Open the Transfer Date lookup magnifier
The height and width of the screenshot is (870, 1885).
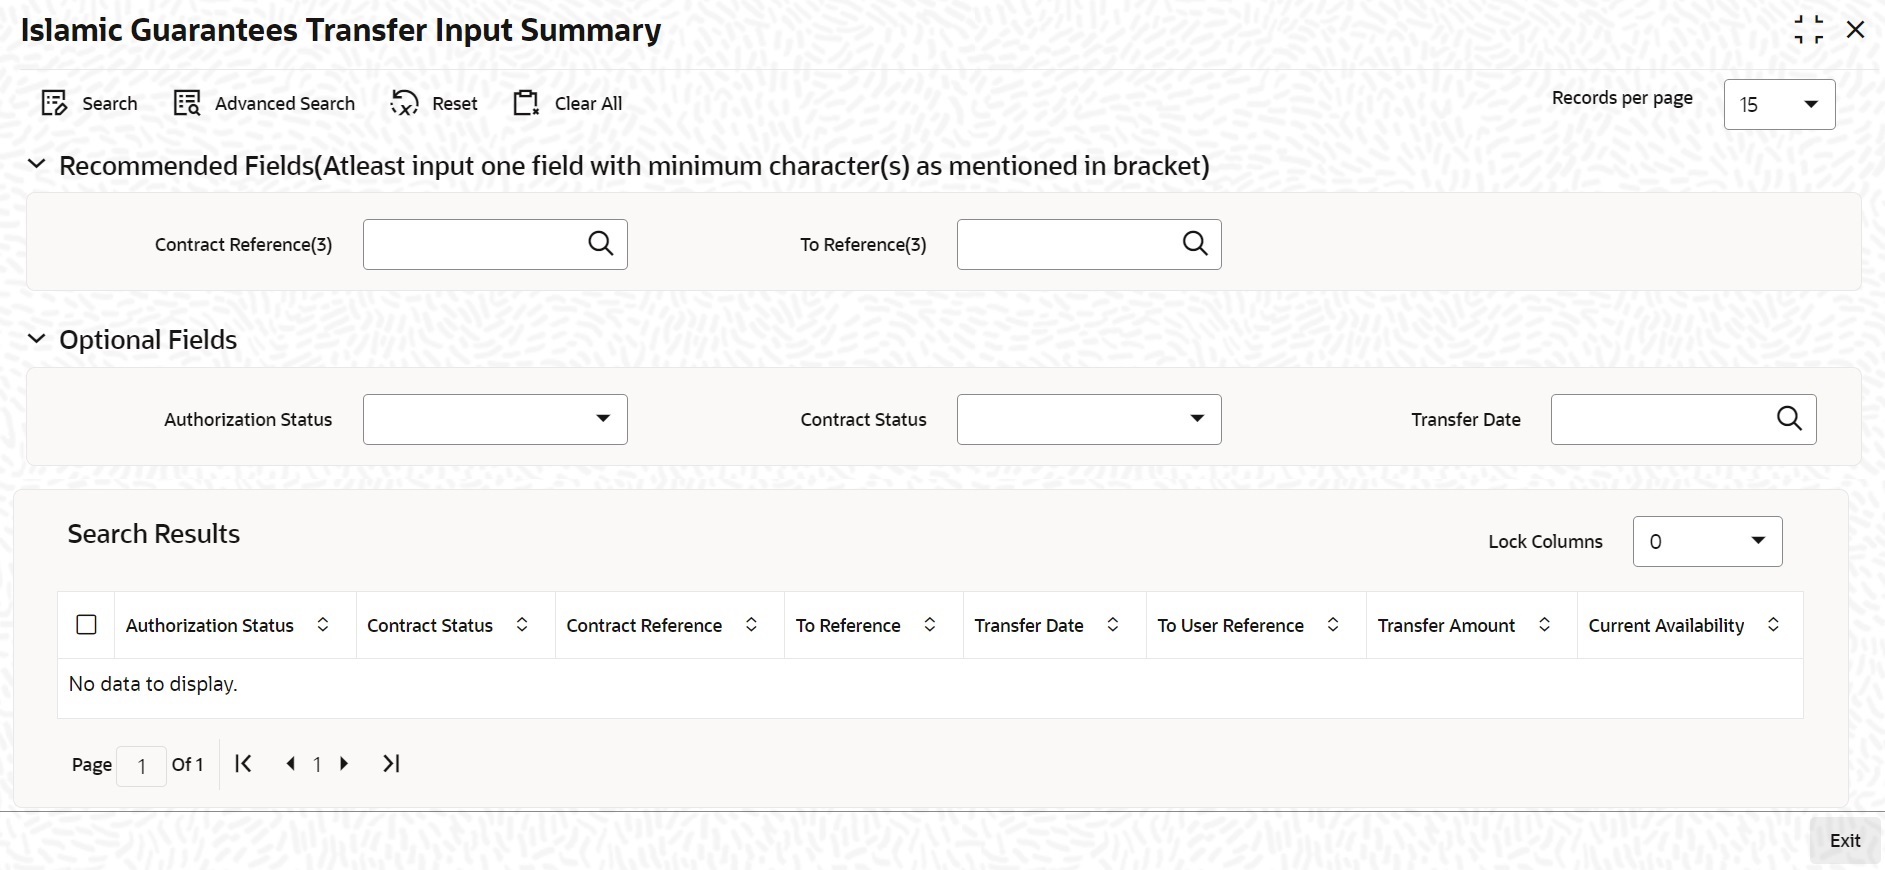[1788, 419]
